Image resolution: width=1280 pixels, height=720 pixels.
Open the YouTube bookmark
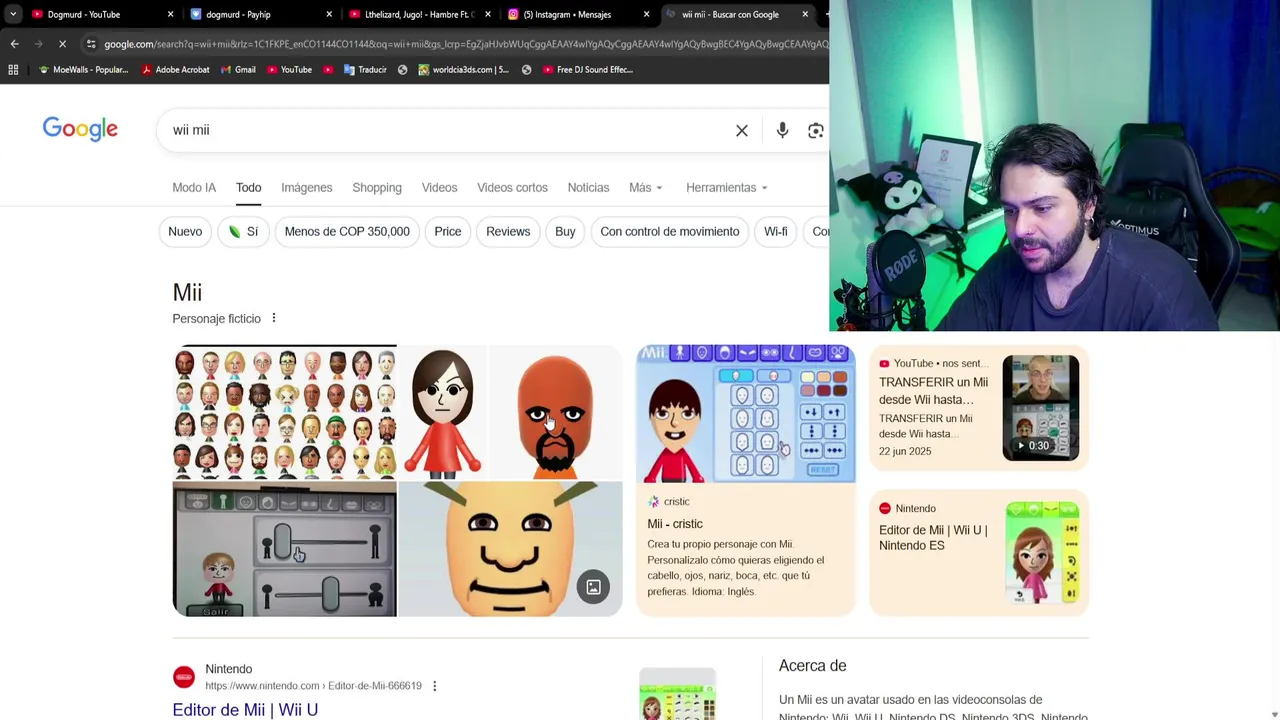pos(289,70)
